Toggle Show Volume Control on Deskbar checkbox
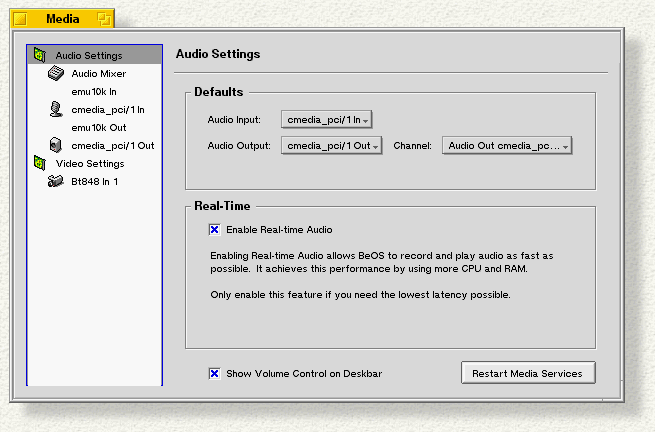This screenshot has width=655, height=432. click(x=214, y=373)
